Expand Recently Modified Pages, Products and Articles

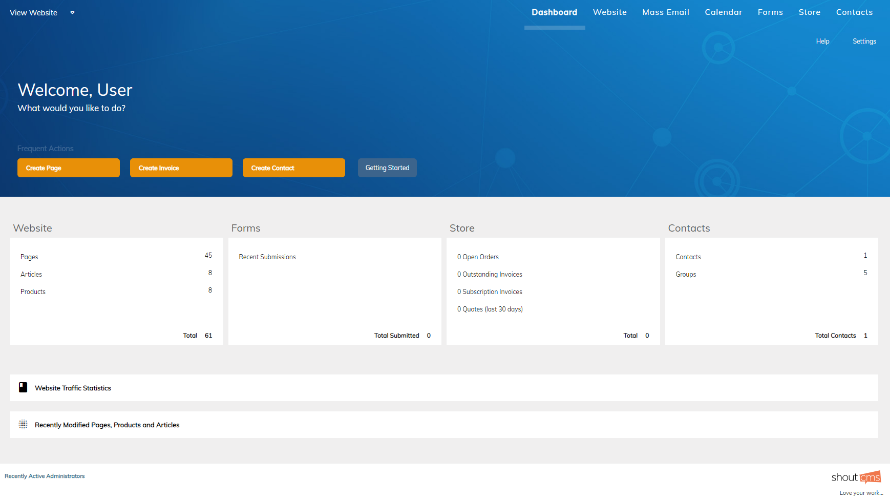[444, 425]
